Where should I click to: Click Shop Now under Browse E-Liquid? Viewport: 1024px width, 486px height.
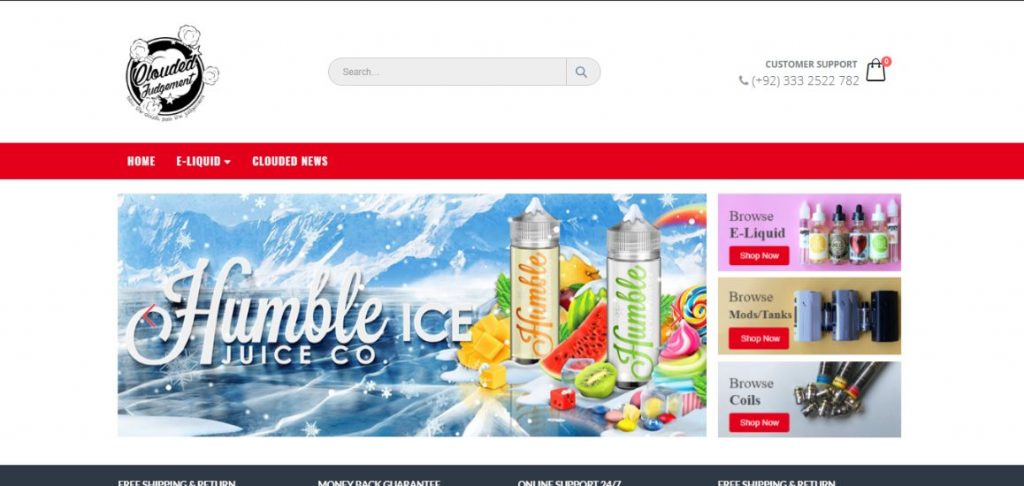coord(760,255)
